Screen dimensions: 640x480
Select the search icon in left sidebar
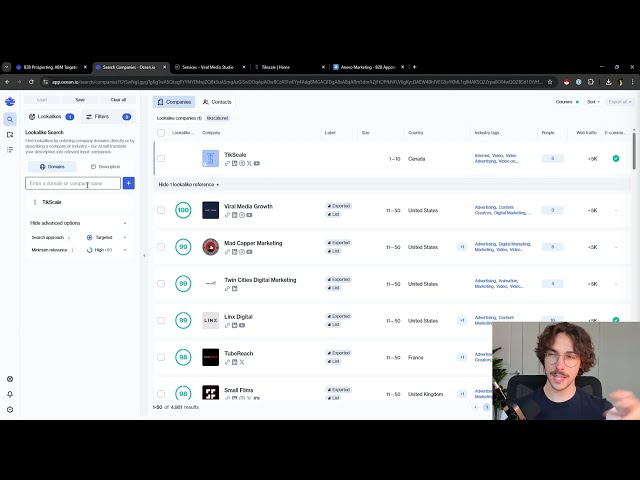click(10, 119)
